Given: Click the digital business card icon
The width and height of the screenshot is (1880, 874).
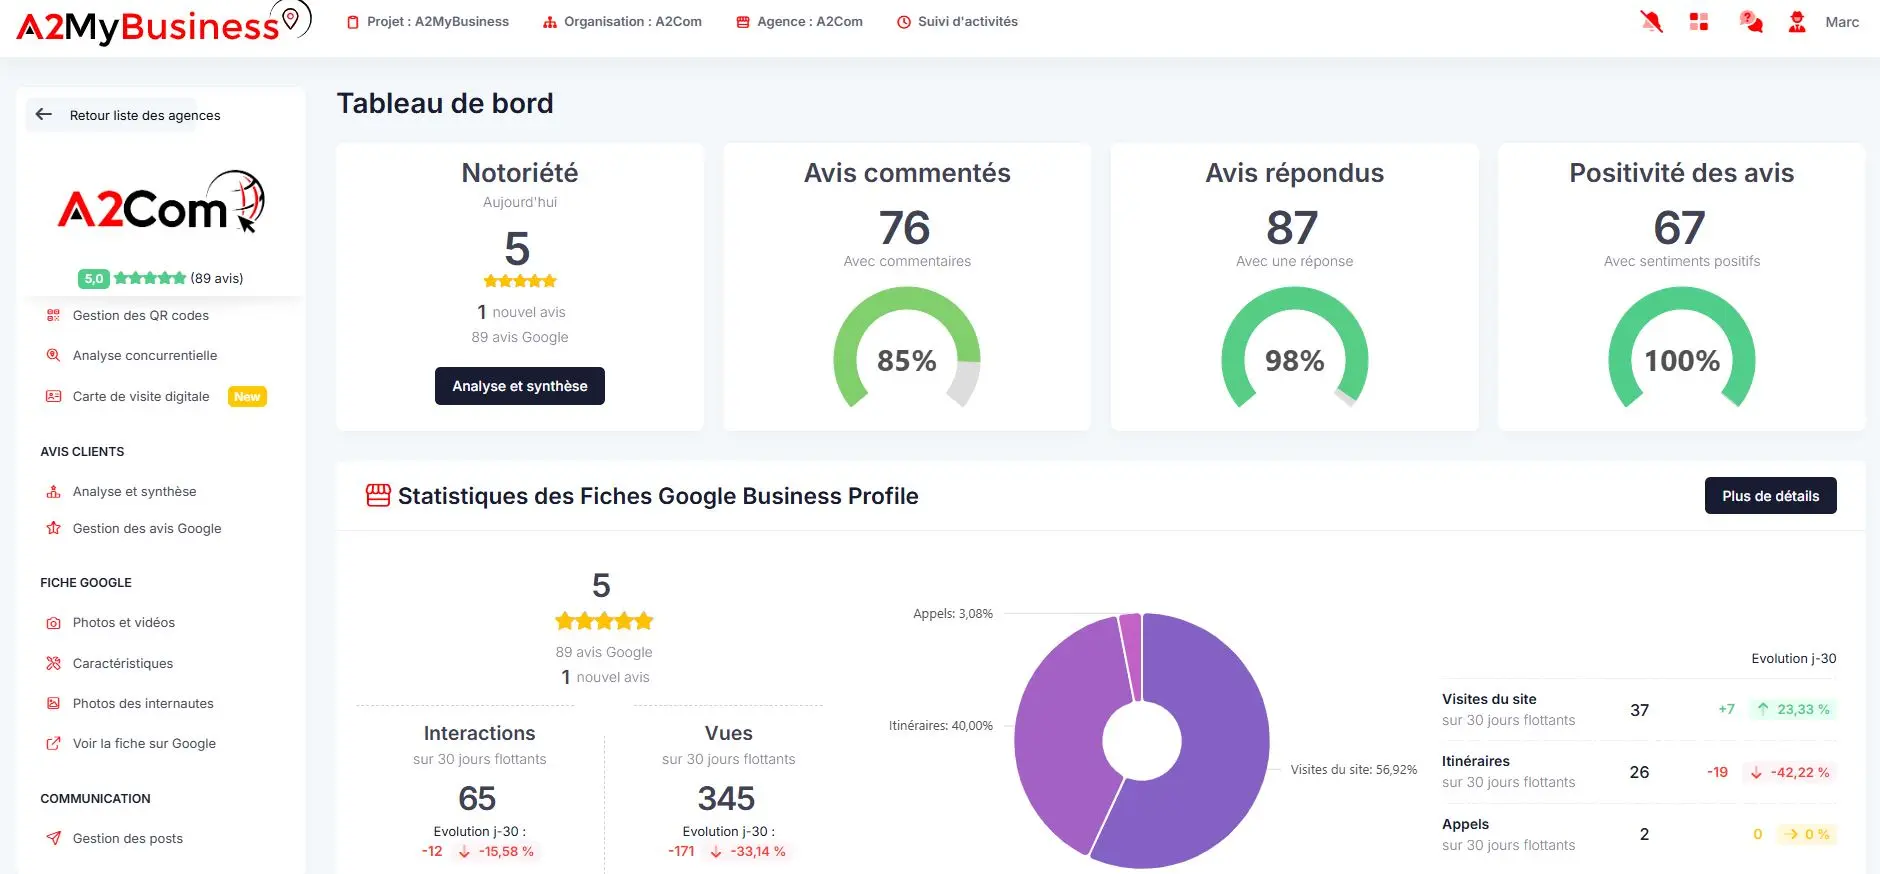Looking at the screenshot, I should tap(54, 396).
